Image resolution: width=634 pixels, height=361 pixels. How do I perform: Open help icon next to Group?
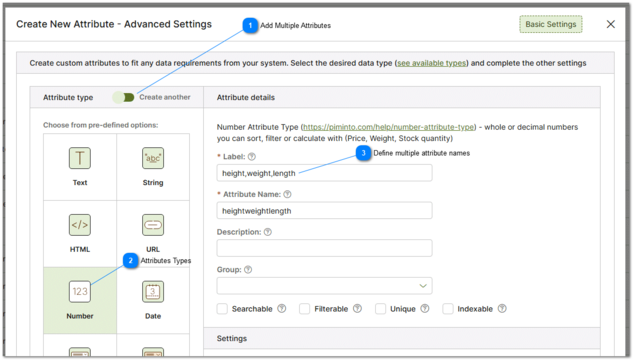(x=248, y=270)
